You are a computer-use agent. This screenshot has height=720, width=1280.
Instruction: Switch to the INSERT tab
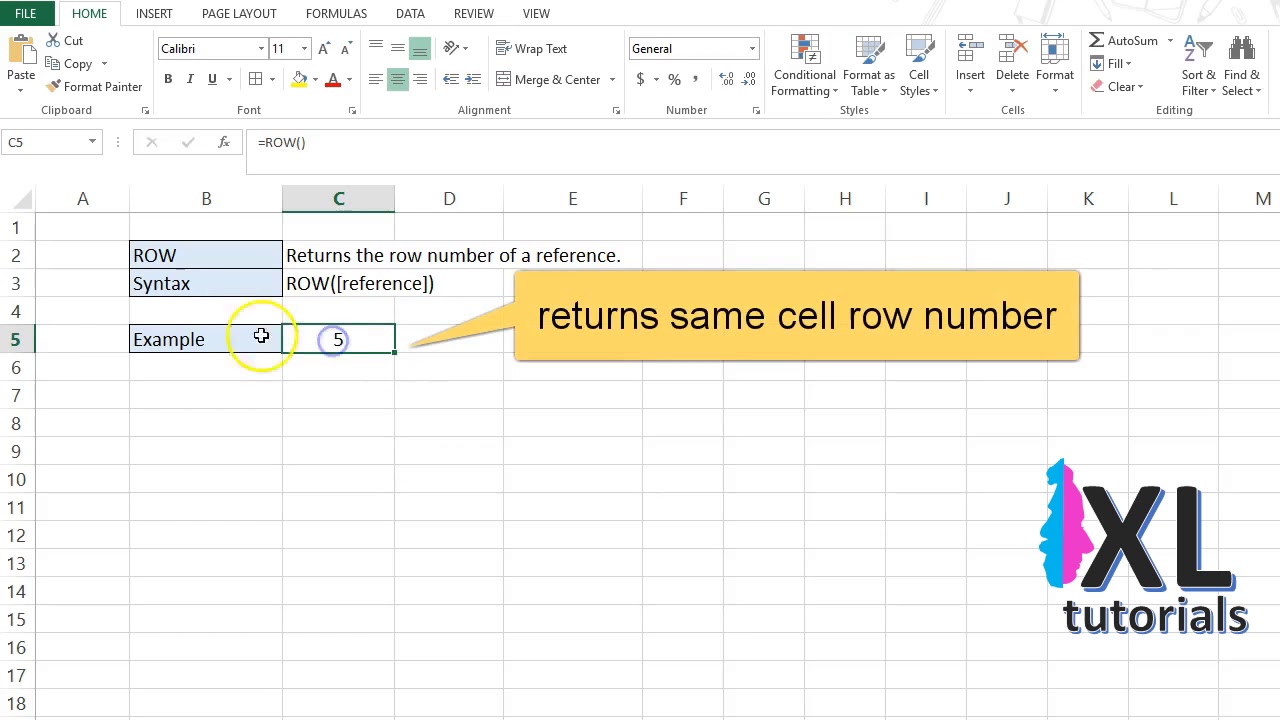pyautogui.click(x=154, y=14)
